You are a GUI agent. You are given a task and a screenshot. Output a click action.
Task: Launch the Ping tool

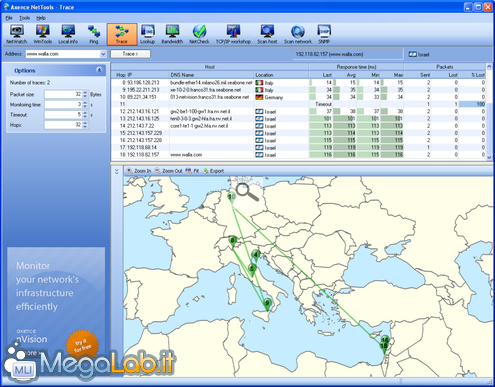click(x=94, y=34)
